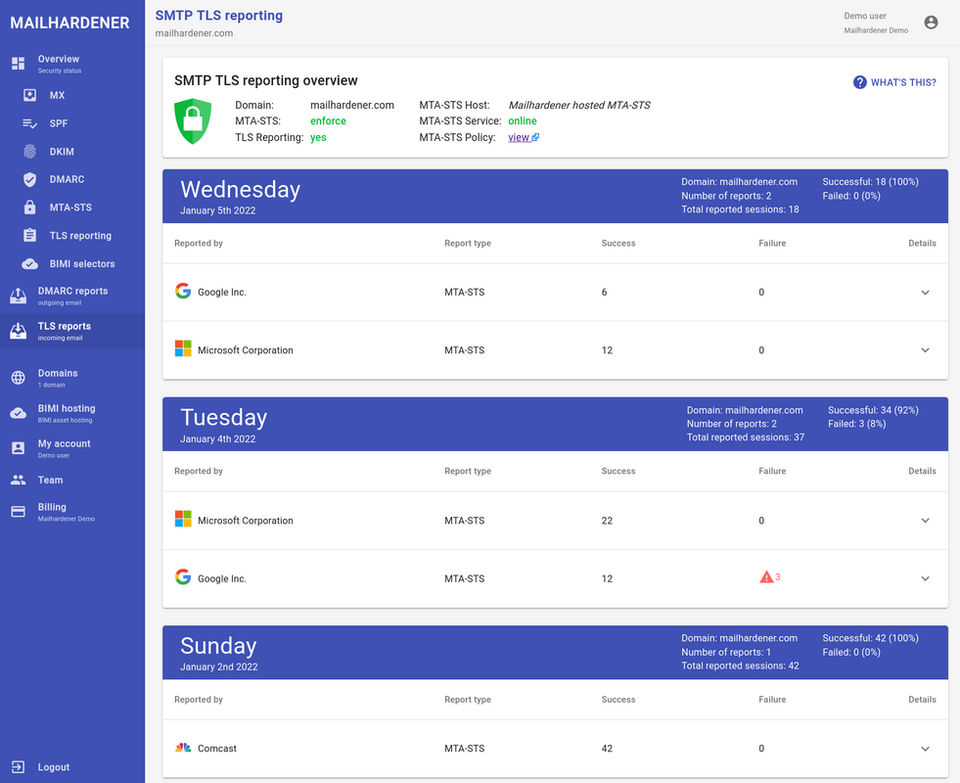Expand Wednesday Google Inc. report details
960x783 pixels.
tap(925, 293)
